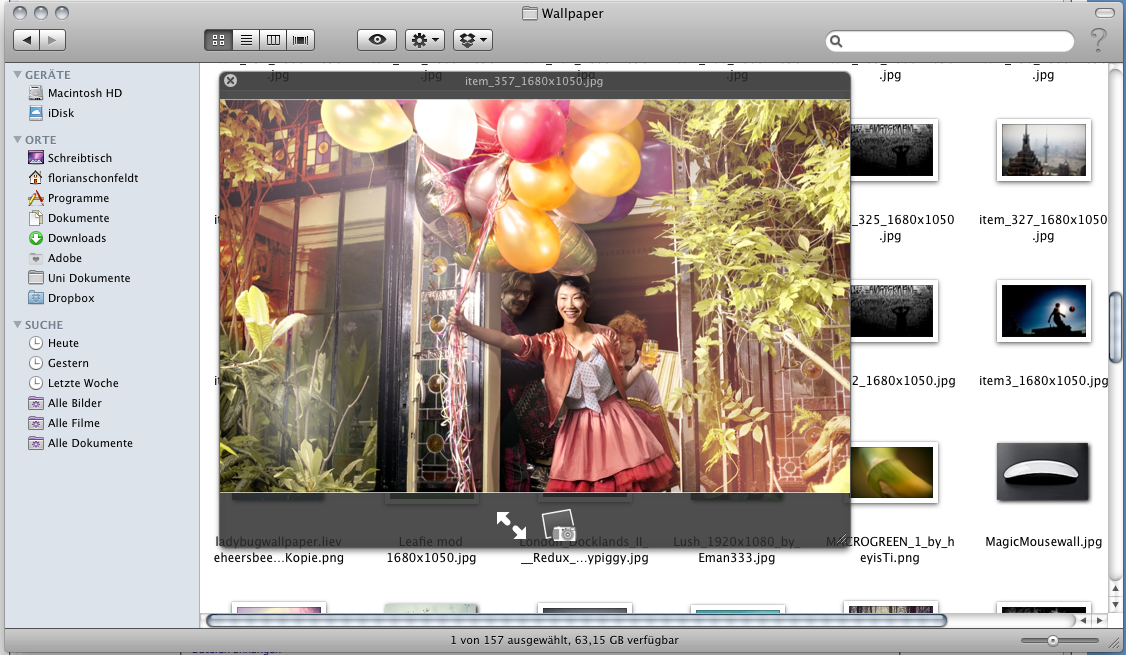Click the London_Docklands_II__Redux filename

585,549
